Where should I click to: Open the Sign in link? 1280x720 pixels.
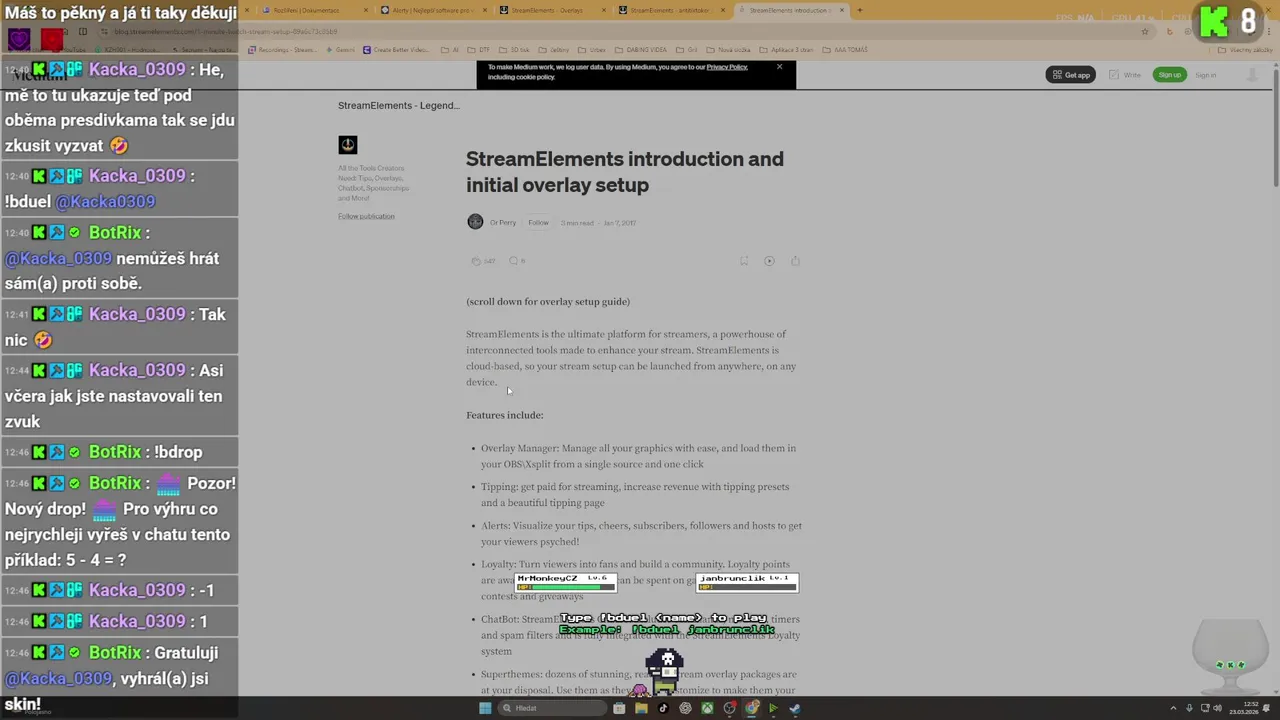click(1206, 75)
